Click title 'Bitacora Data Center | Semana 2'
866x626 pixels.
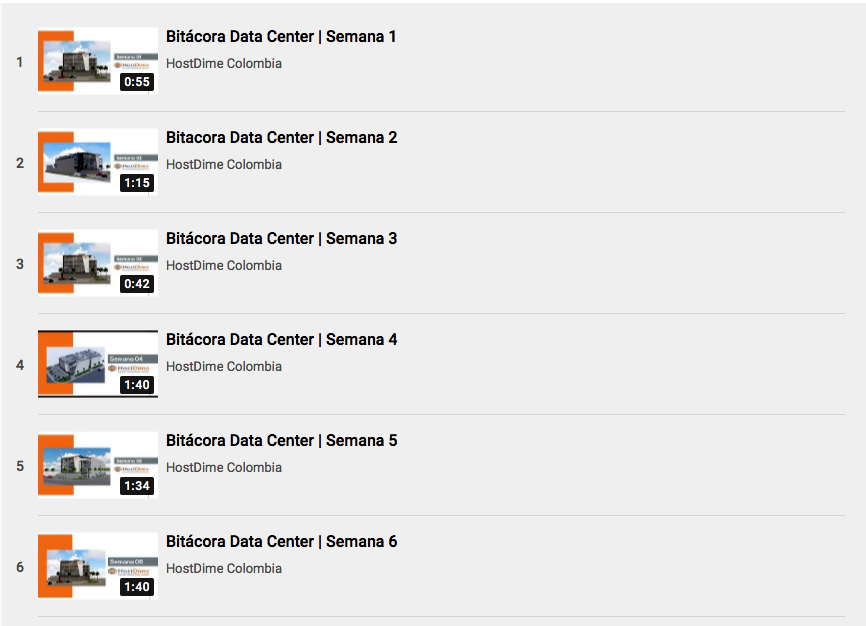pyautogui.click(x=282, y=138)
